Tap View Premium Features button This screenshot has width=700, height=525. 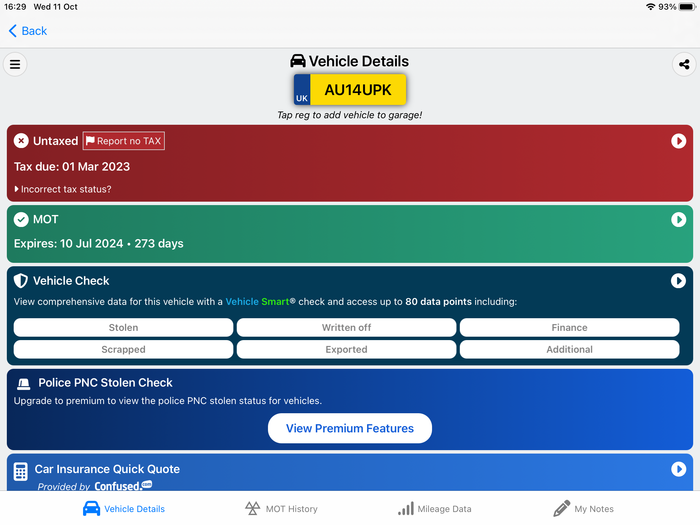[350, 429]
